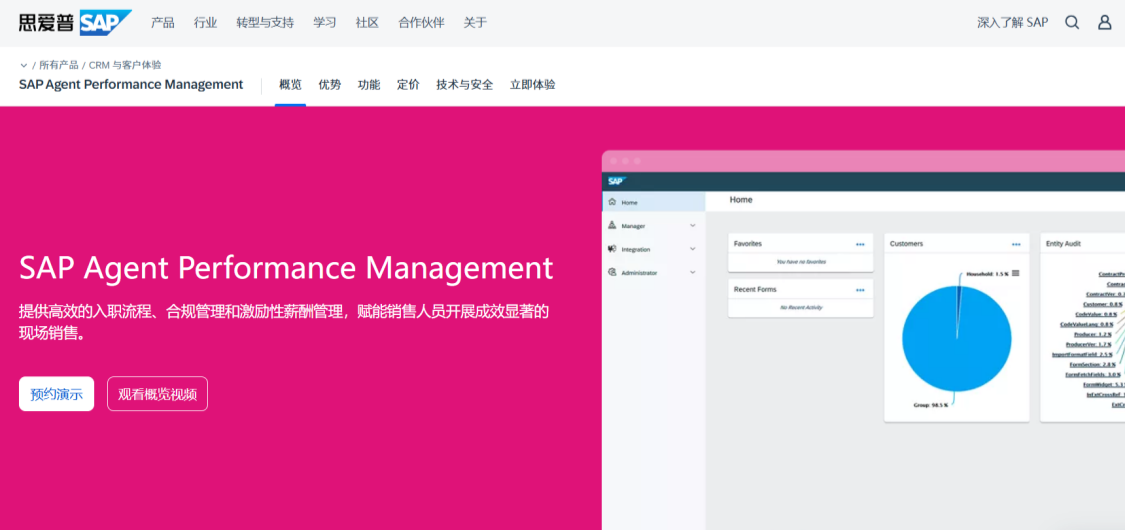1125x530 pixels.
Task: Select the 功能 tab
Action: [x=369, y=85]
